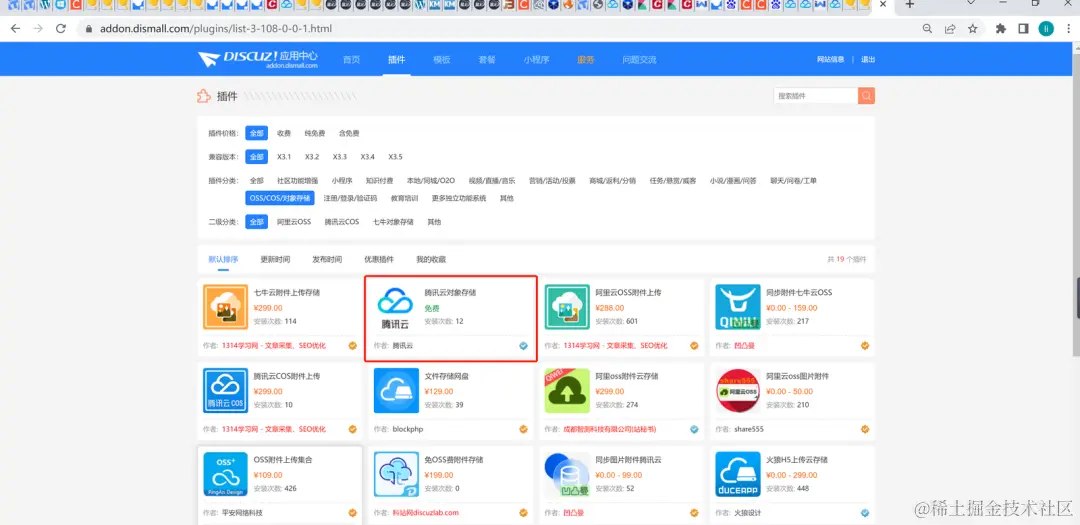Bookmark this page with the star icon
Image resolution: width=1080 pixels, height=525 pixels.
pyautogui.click(x=973, y=29)
